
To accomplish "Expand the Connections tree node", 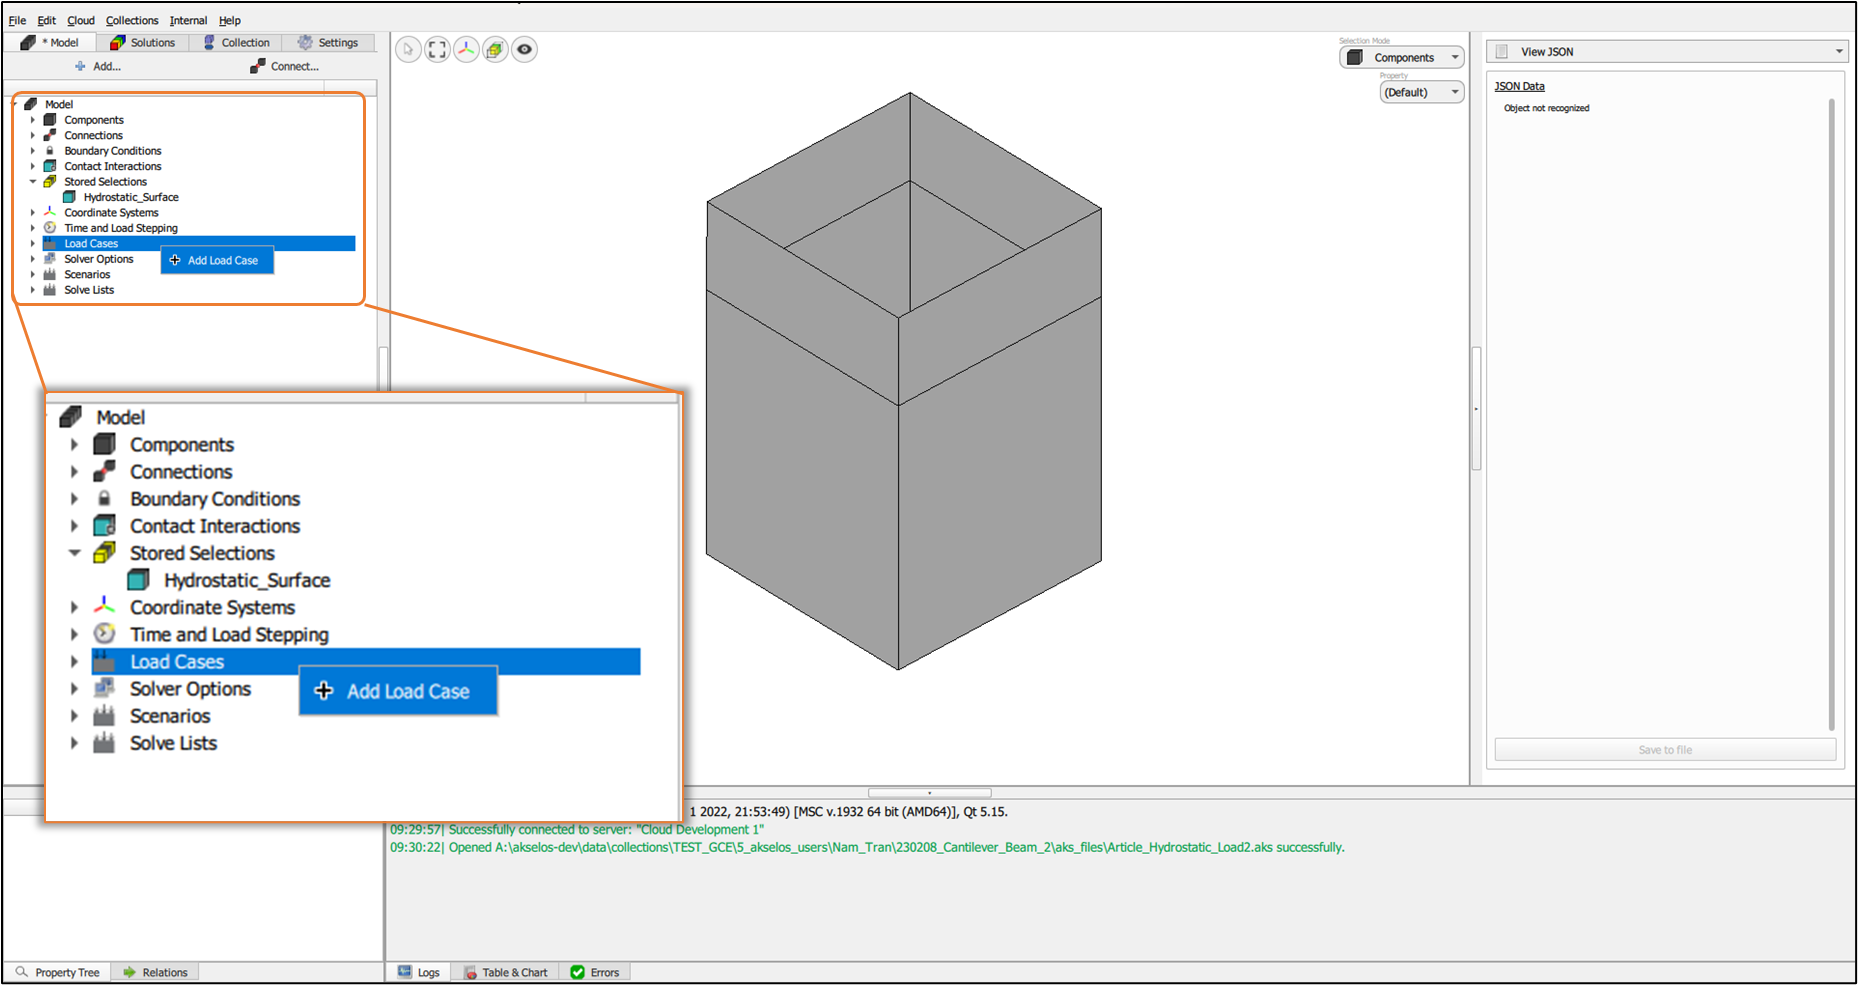I will (33, 135).
